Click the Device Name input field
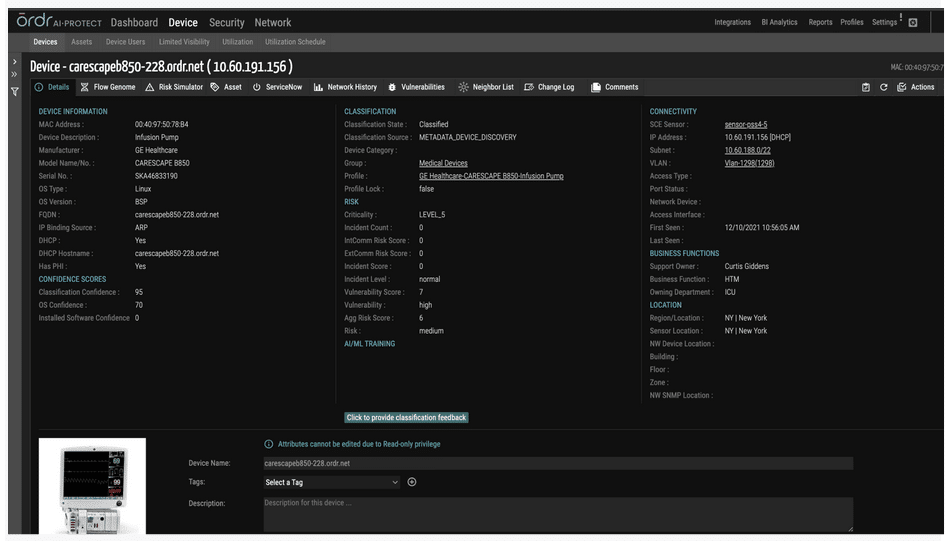Screen dimensions: 949x541 point(558,464)
